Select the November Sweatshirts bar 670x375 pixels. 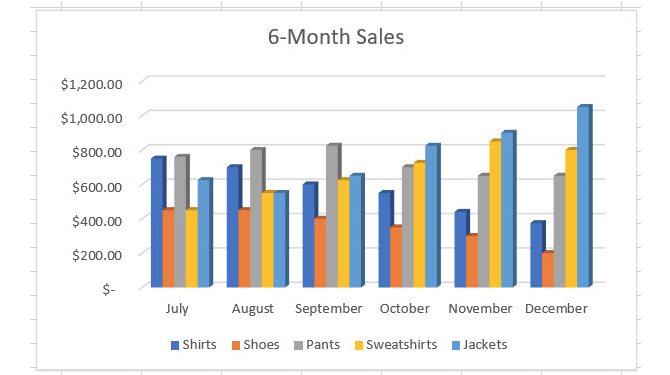(495, 214)
